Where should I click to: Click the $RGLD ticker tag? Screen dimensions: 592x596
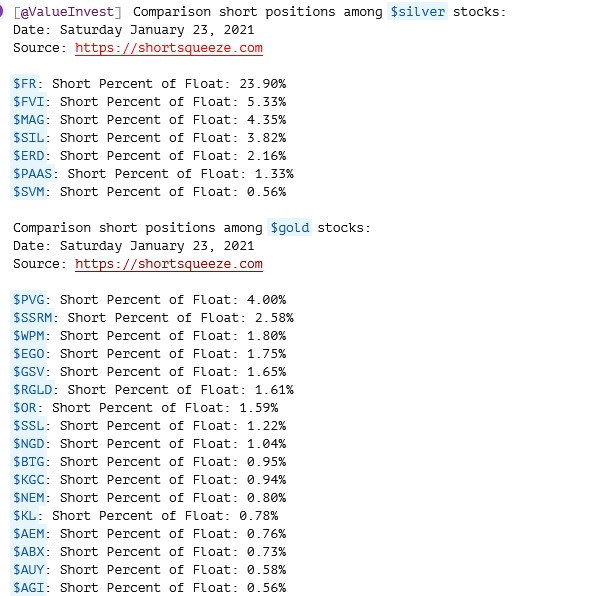(32, 390)
